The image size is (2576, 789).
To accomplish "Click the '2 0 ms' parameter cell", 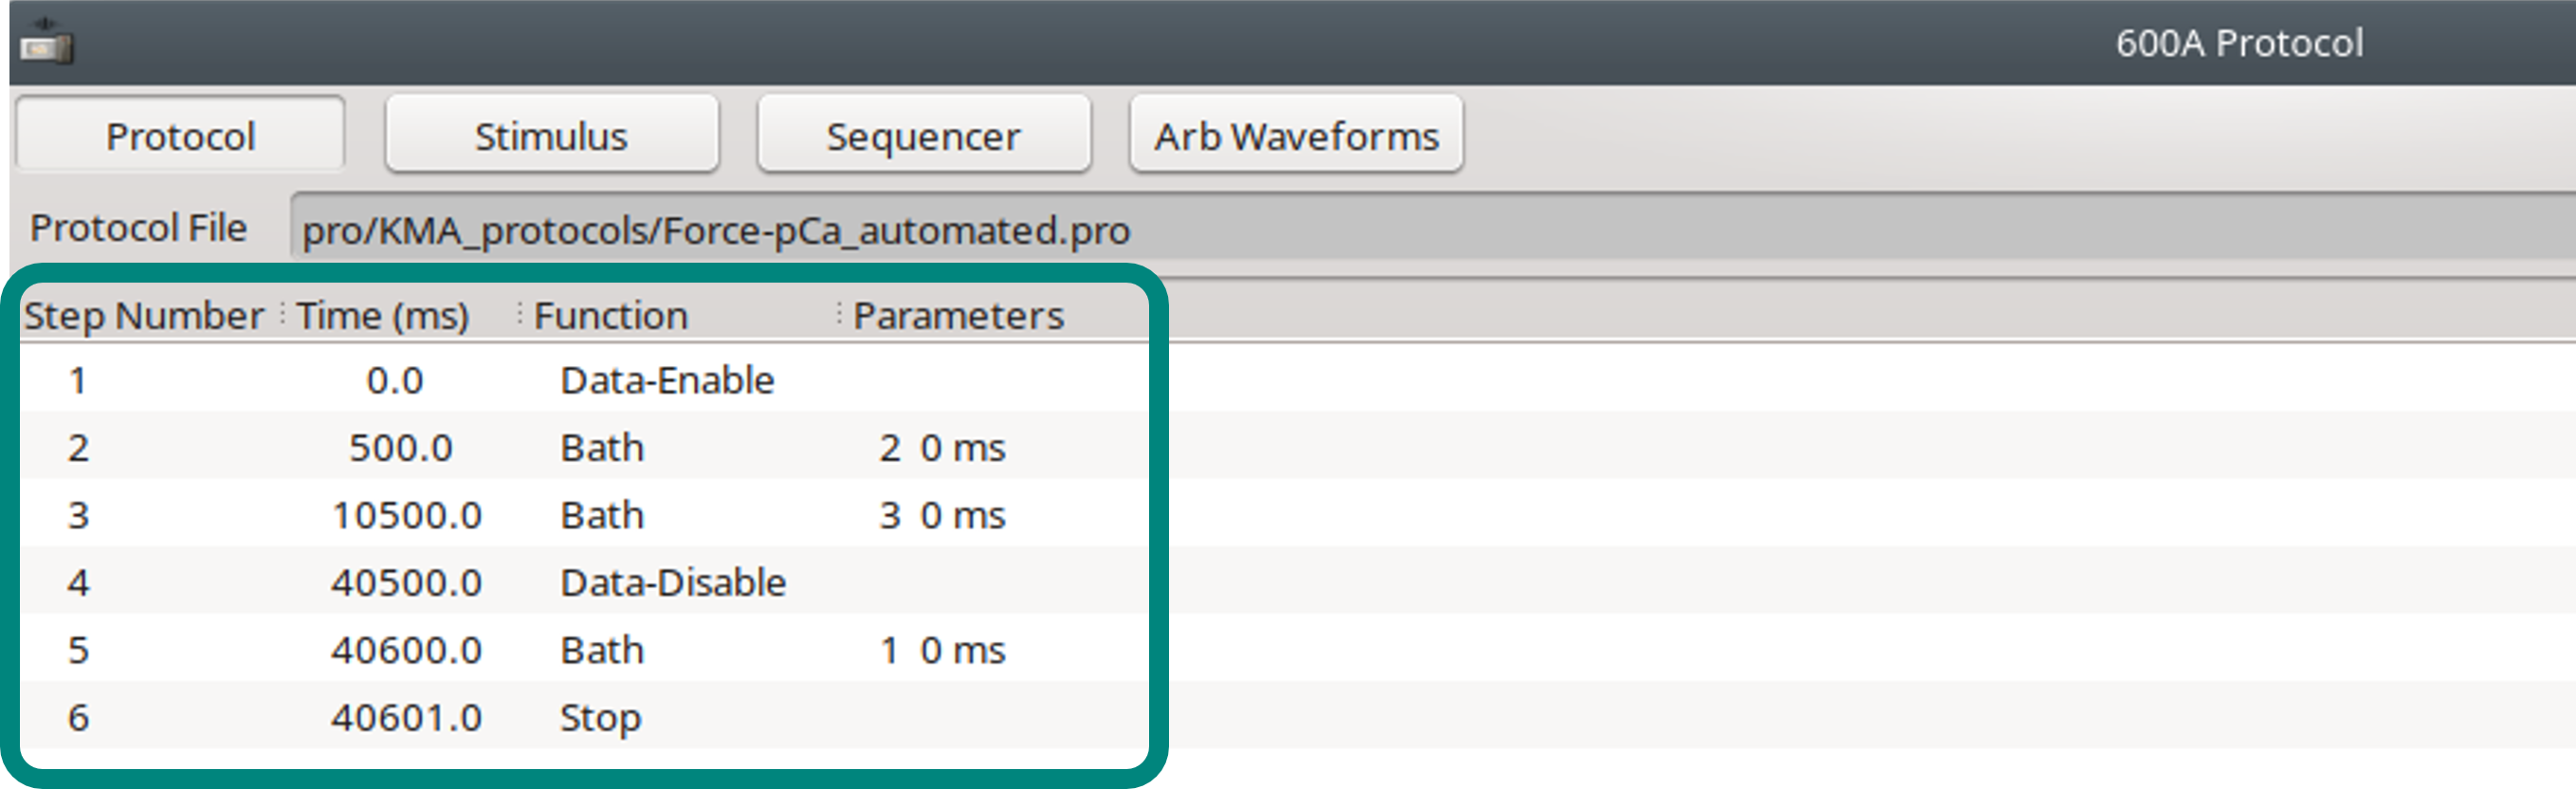I will 942,448.
